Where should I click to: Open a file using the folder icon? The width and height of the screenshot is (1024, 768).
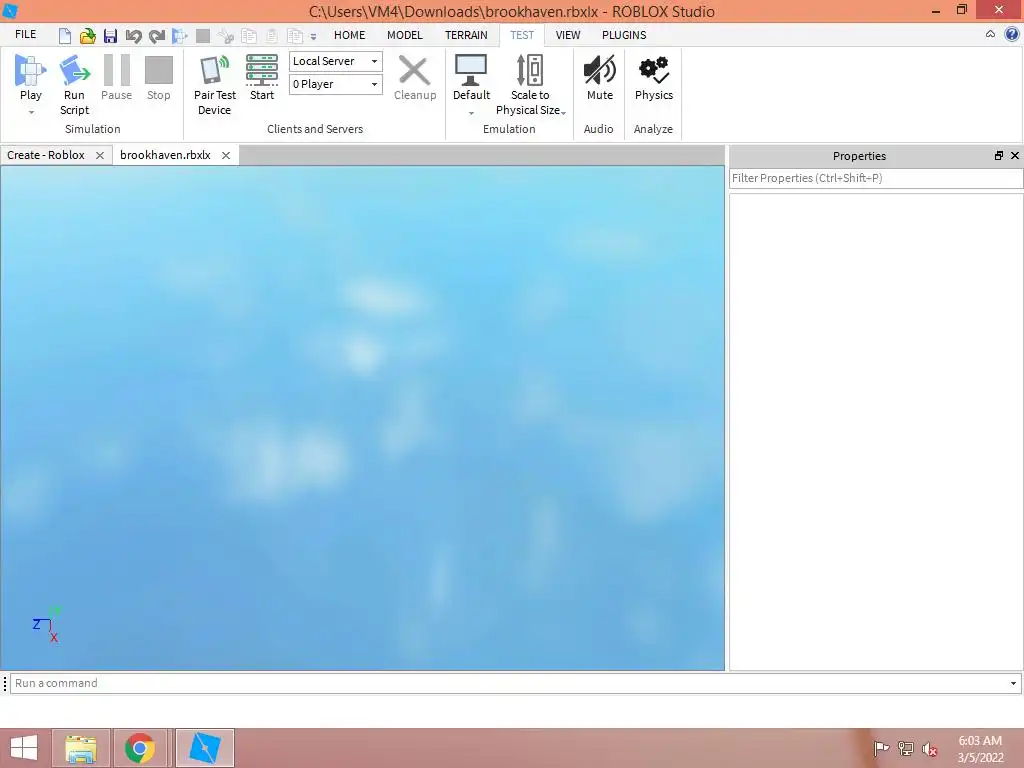point(87,35)
